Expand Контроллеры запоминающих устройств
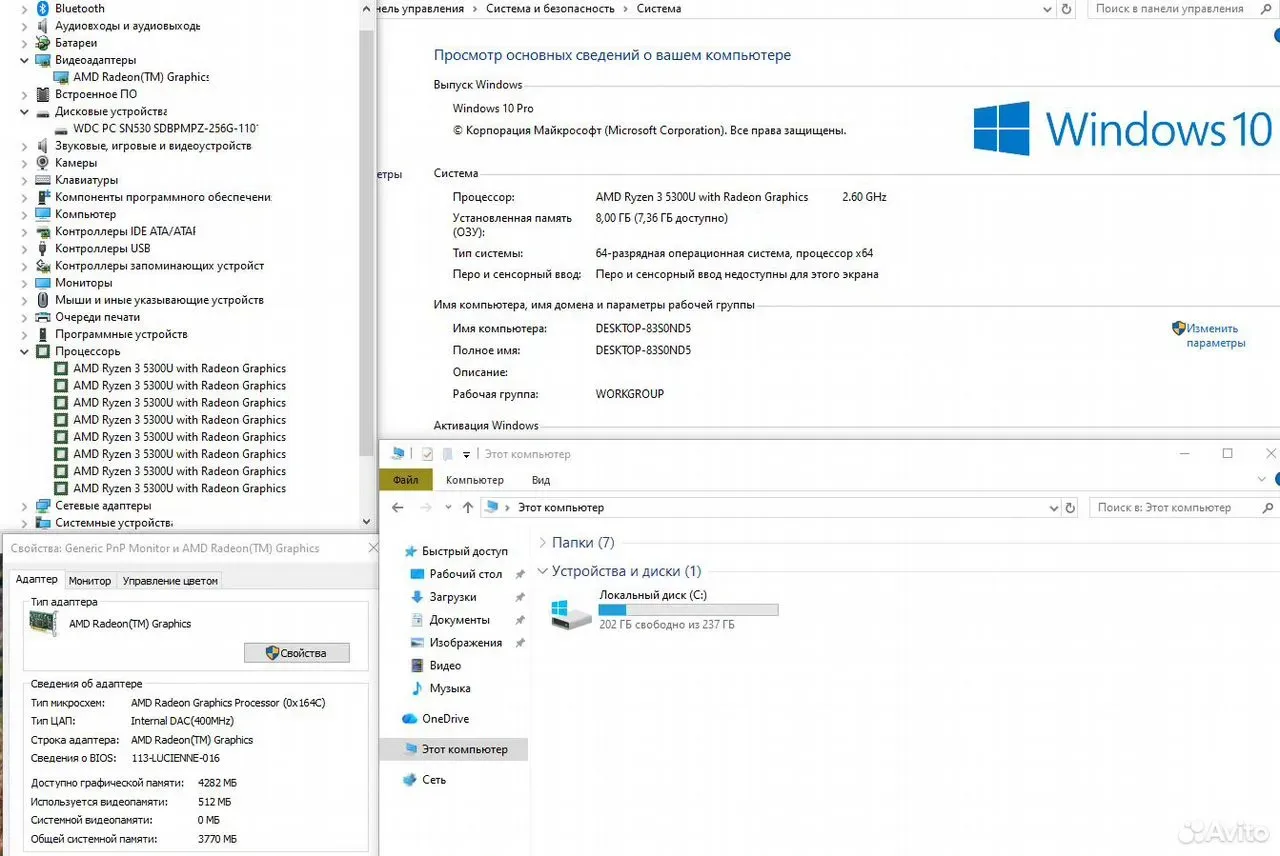Image resolution: width=1280 pixels, height=856 pixels. tap(25, 266)
